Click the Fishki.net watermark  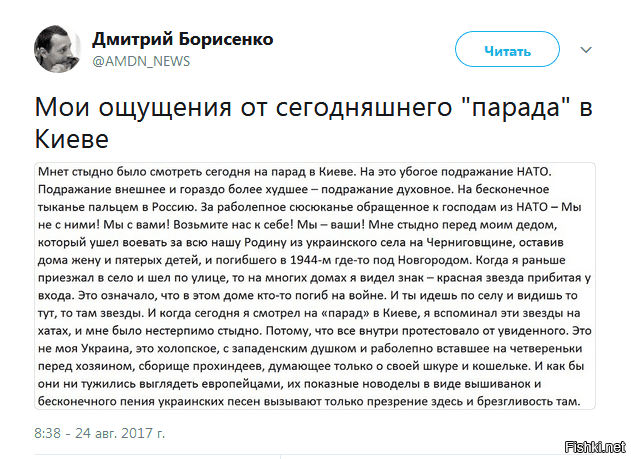point(596,447)
